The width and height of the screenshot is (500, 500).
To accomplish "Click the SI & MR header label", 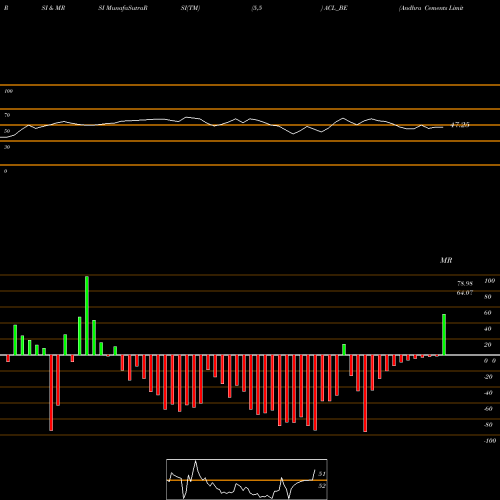I will click(53, 8).
